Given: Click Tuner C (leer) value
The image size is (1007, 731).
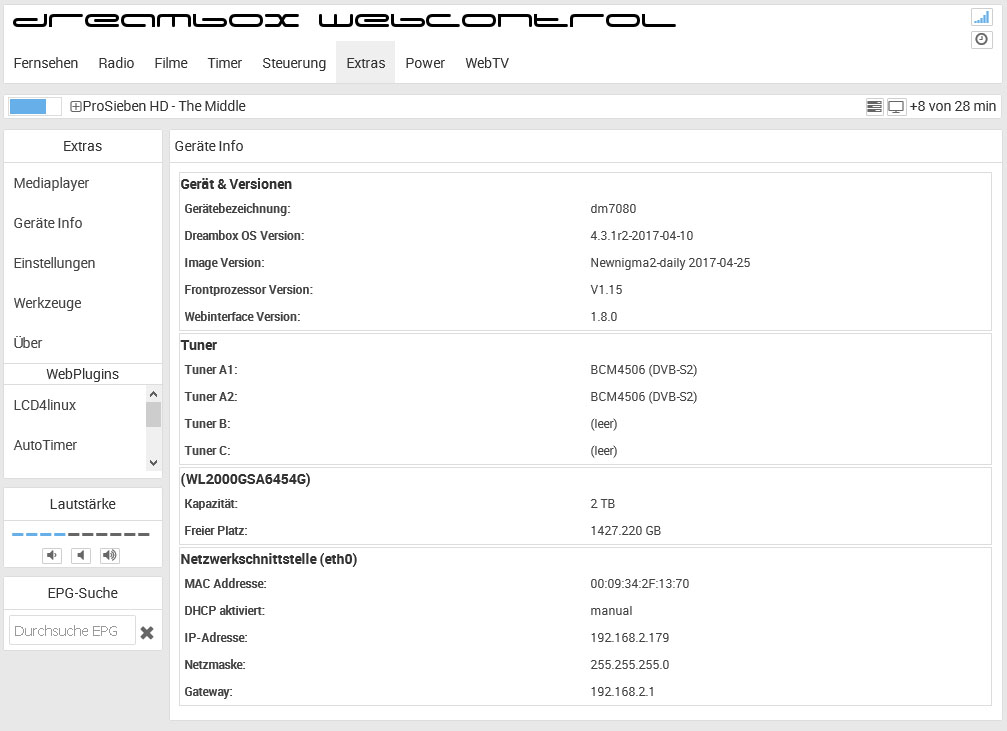Looking at the screenshot, I should click(x=604, y=451).
